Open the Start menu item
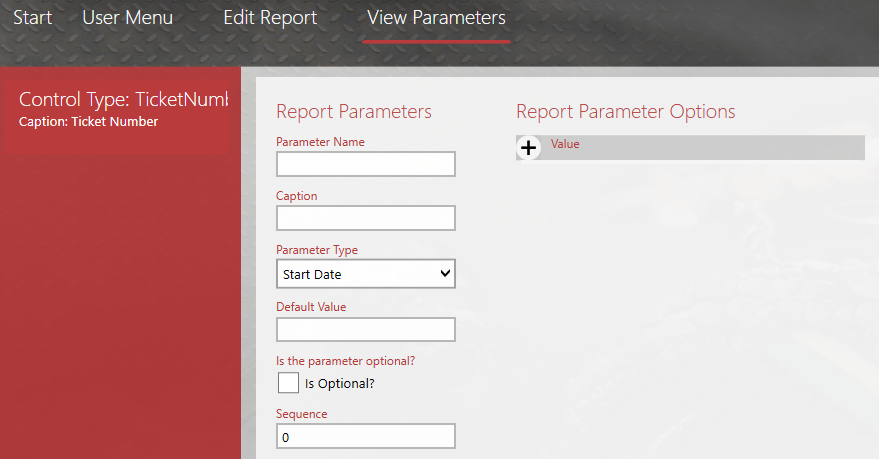 coord(33,18)
